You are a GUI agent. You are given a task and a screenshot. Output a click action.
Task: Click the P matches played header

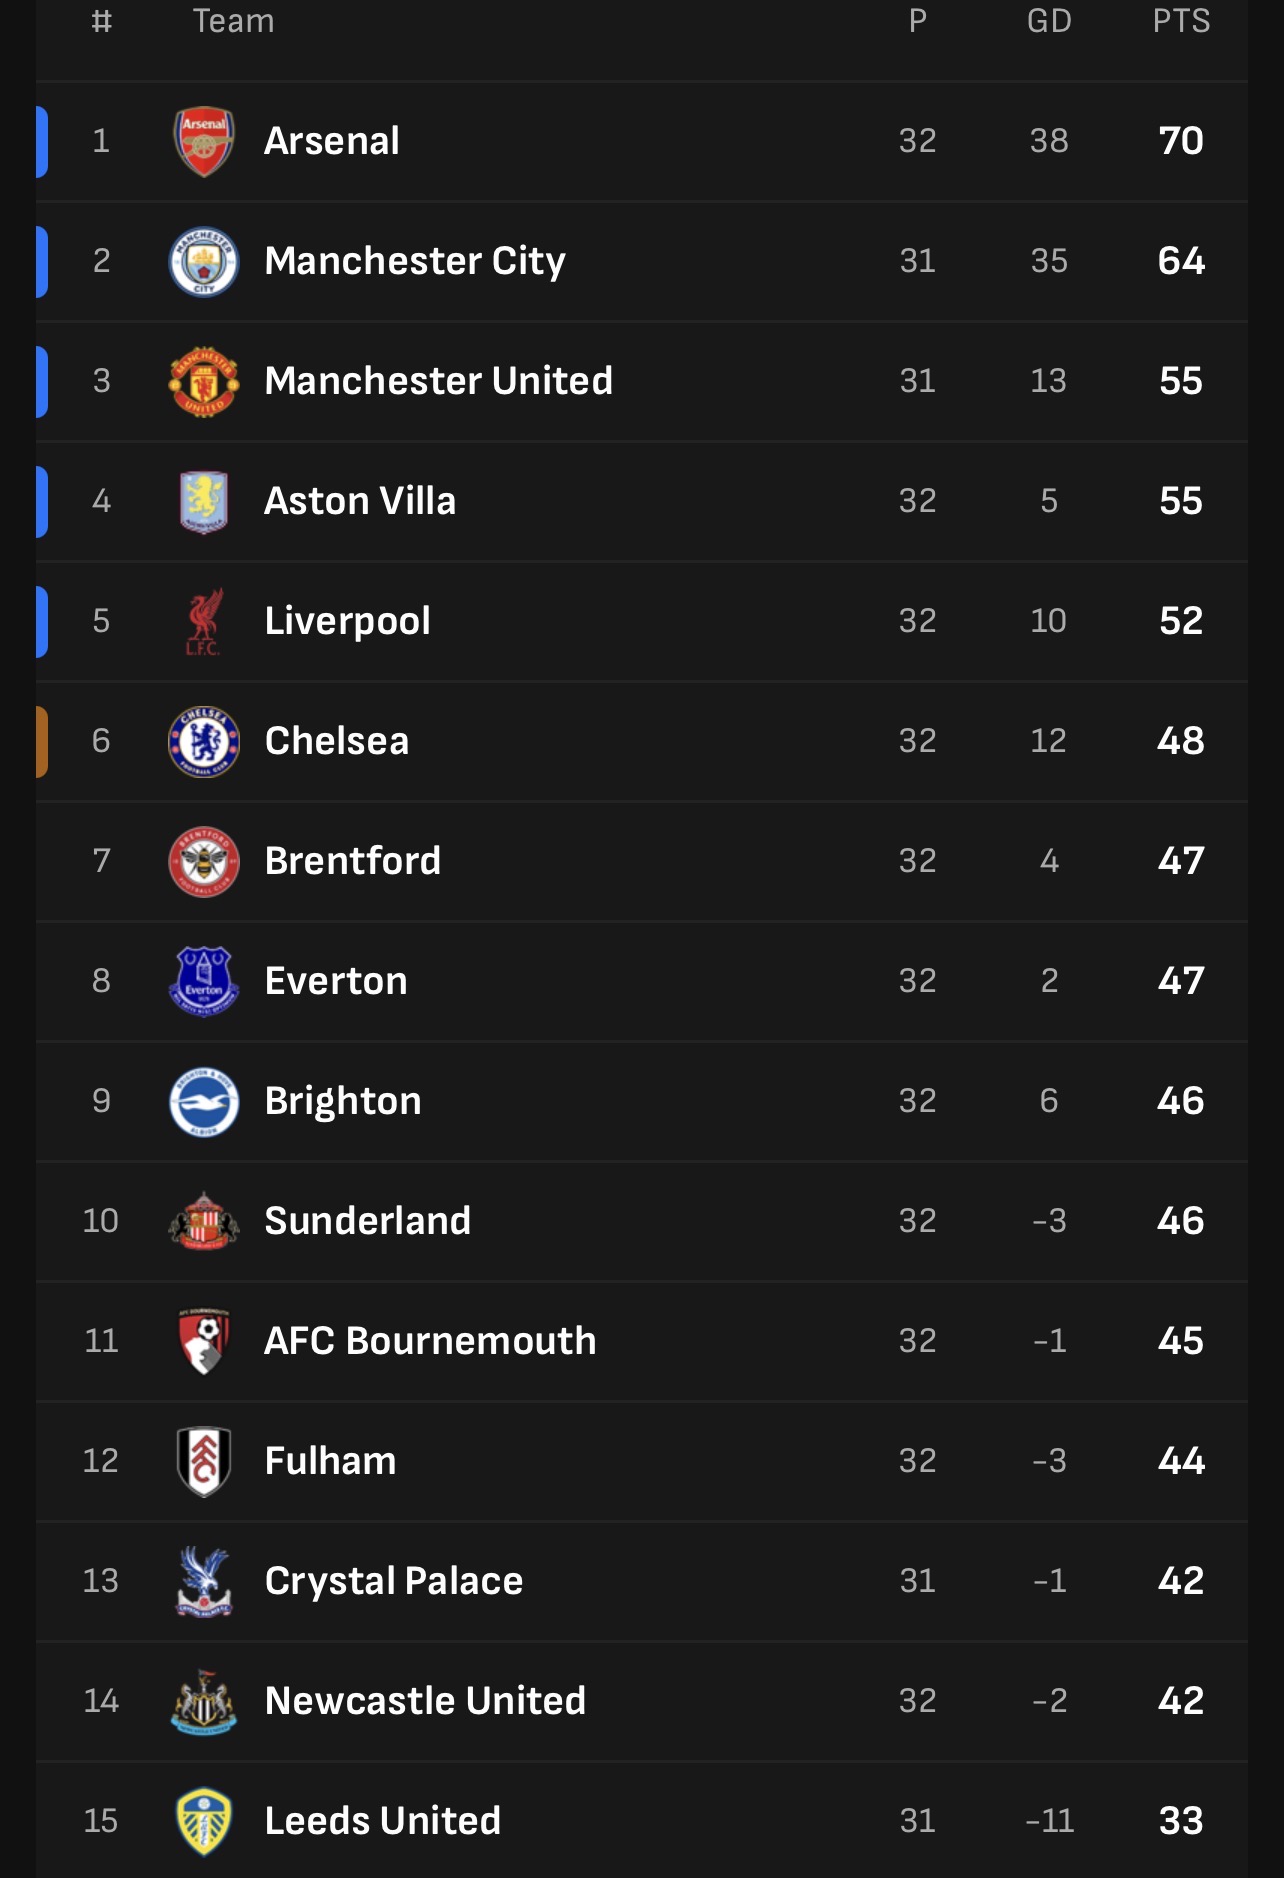[x=917, y=21]
